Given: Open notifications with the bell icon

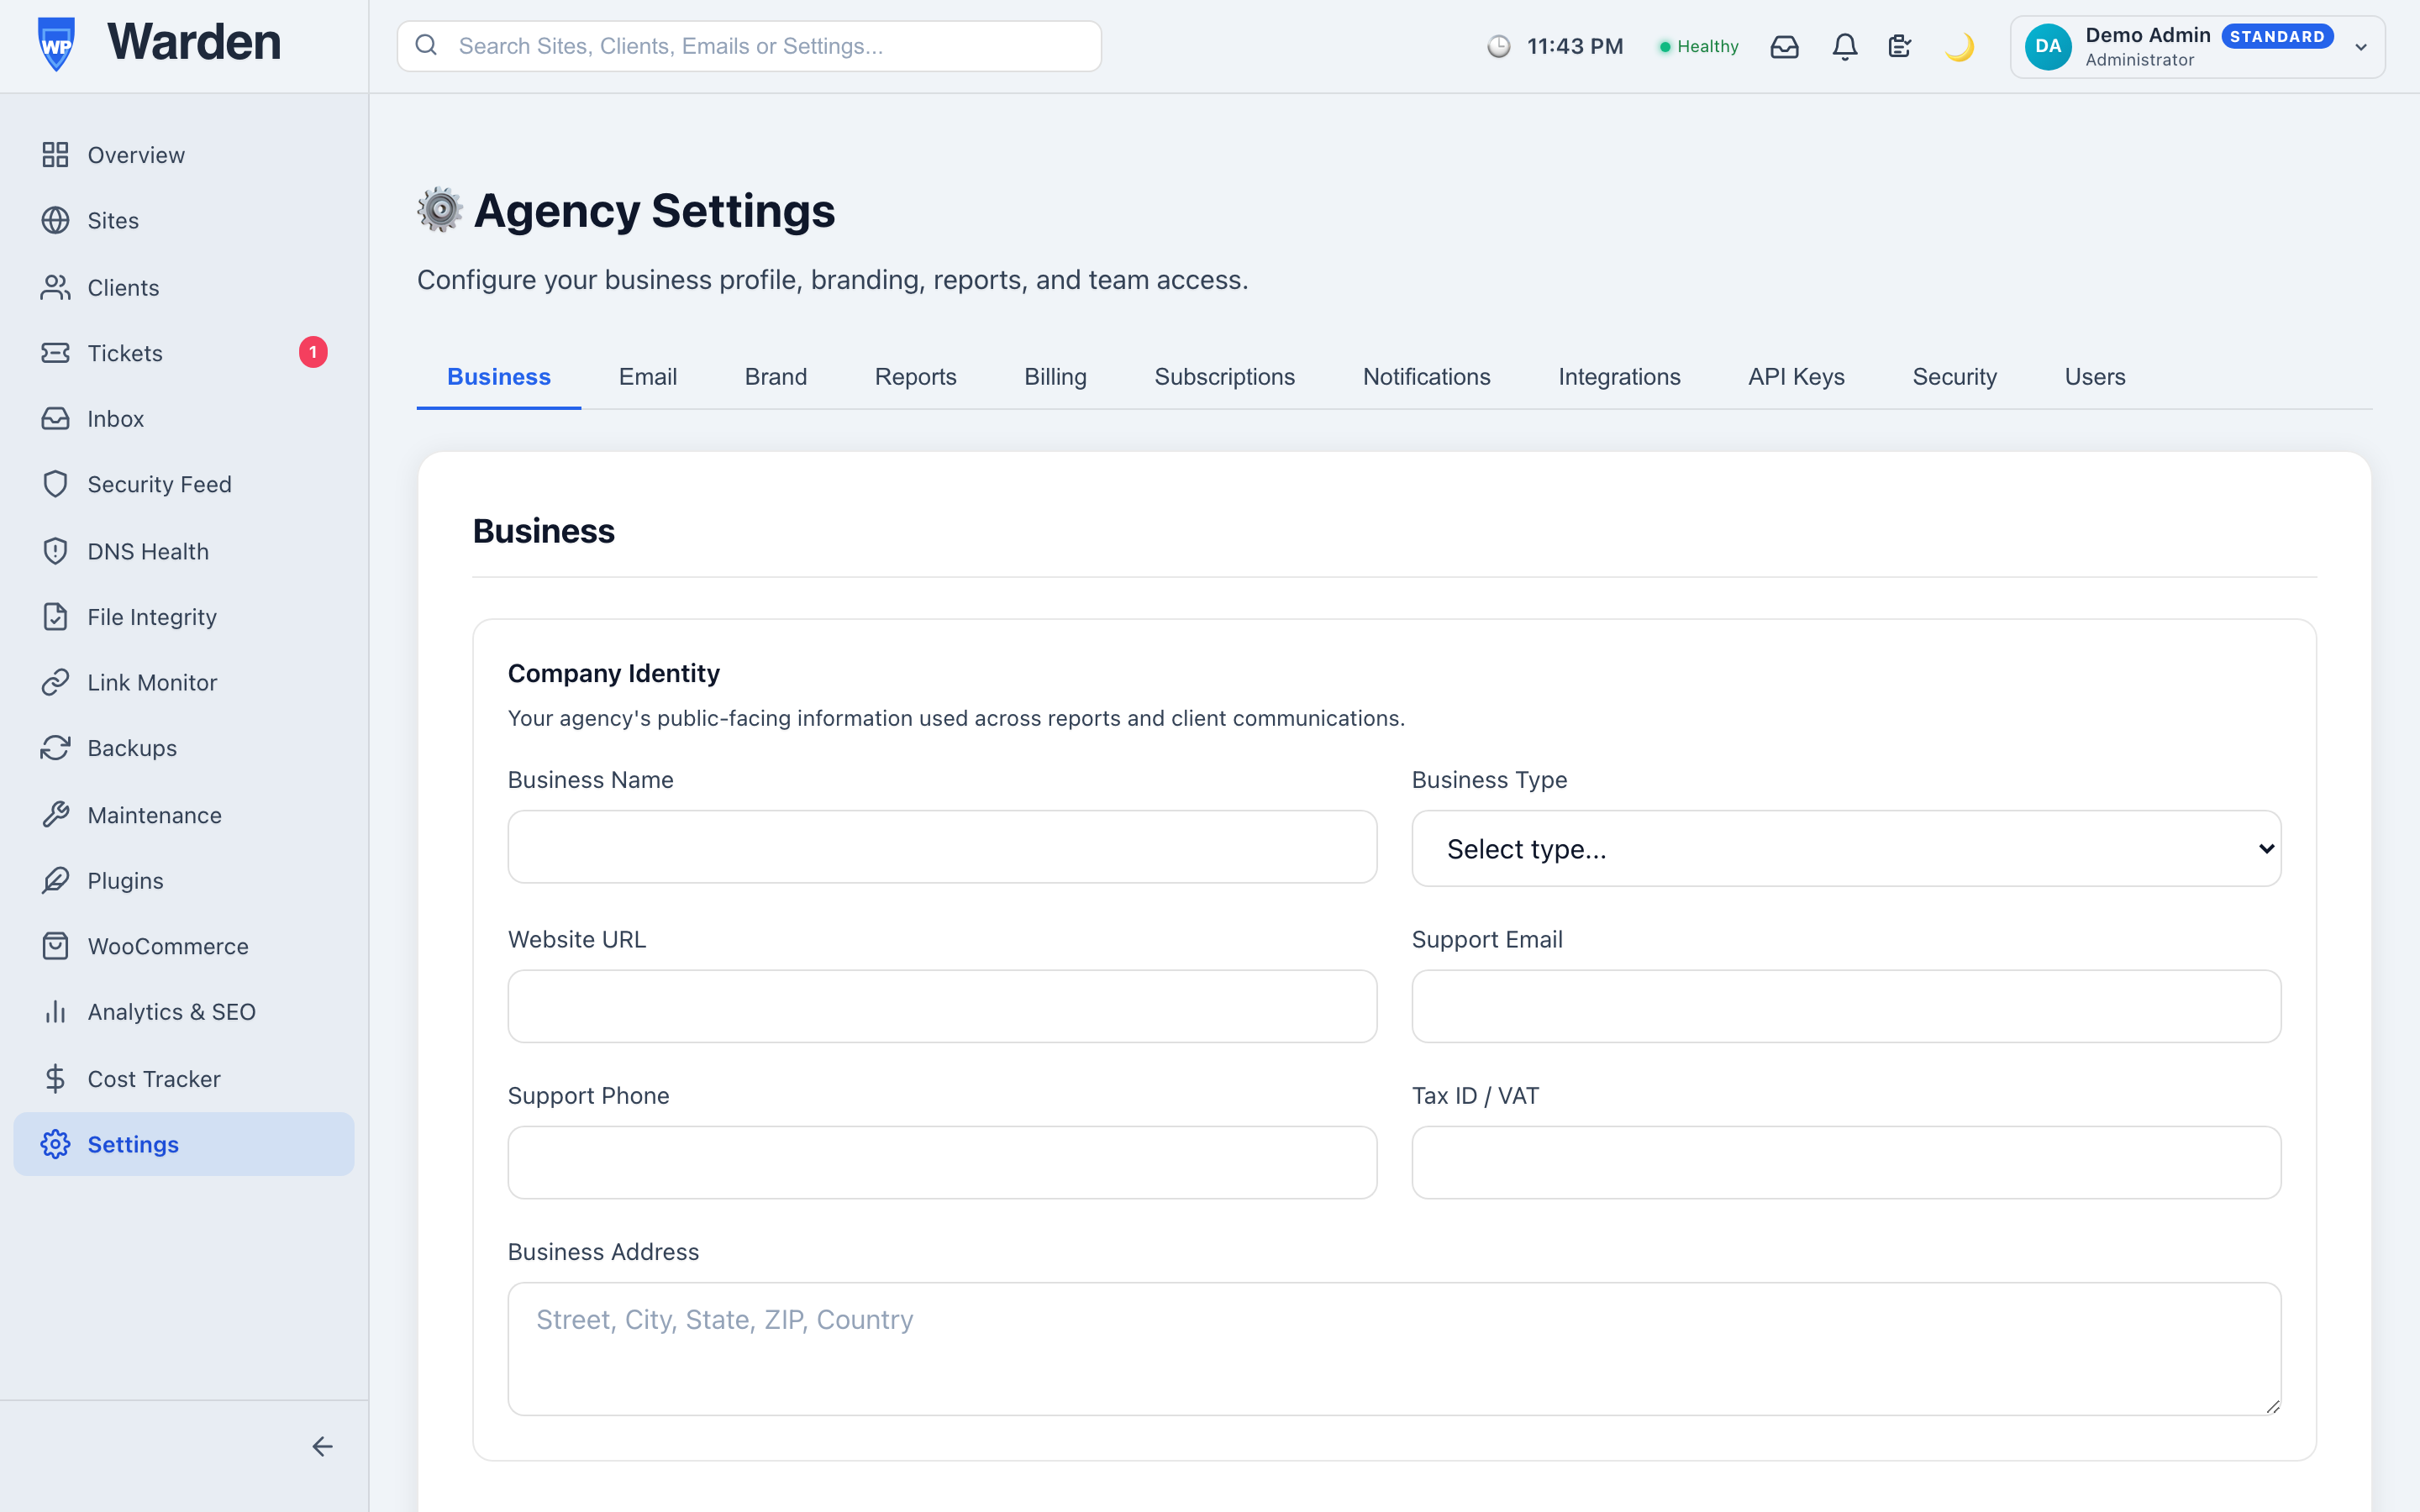Looking at the screenshot, I should pyautogui.click(x=1845, y=46).
